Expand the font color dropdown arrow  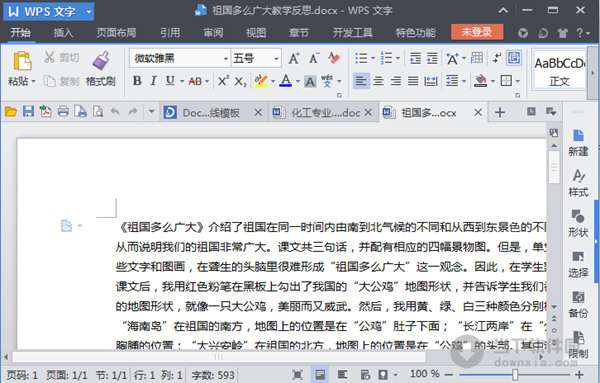(x=297, y=81)
